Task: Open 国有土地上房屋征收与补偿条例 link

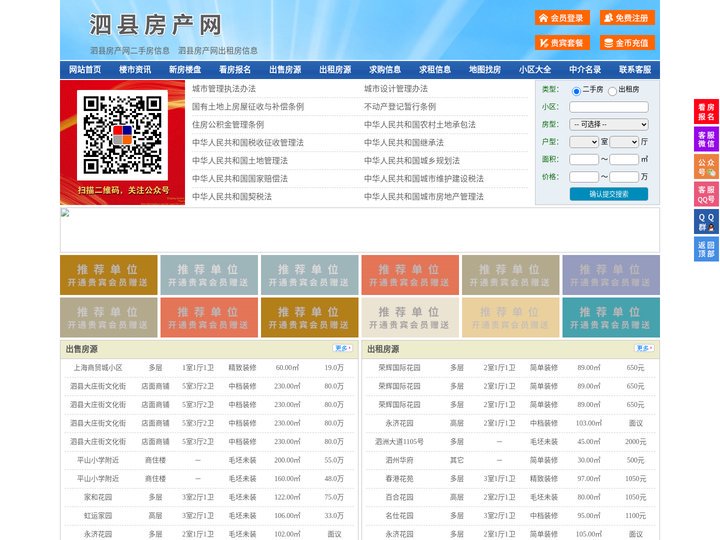Action: point(248,107)
